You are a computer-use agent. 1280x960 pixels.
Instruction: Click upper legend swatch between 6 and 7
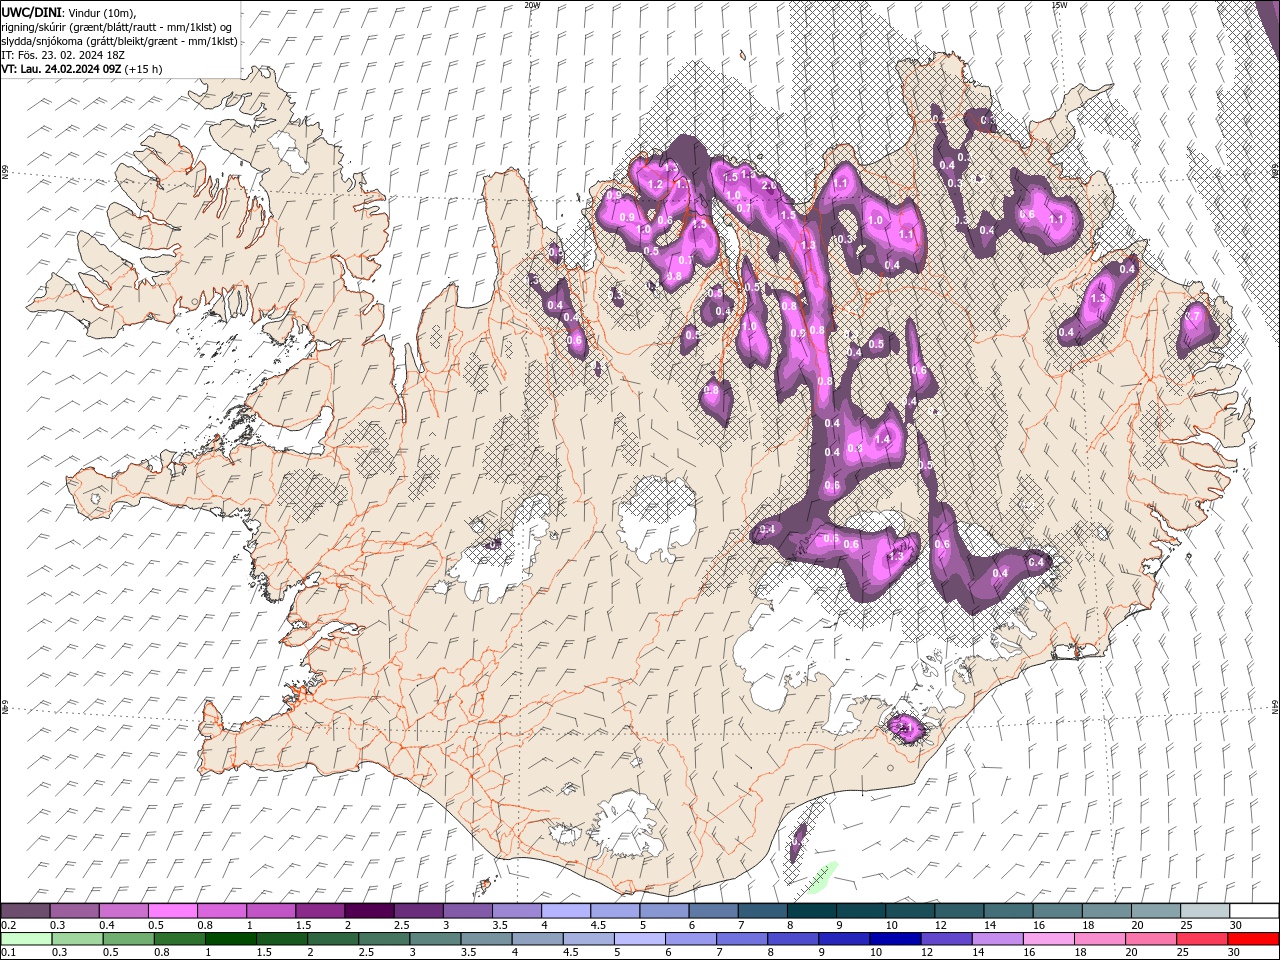pos(713,911)
